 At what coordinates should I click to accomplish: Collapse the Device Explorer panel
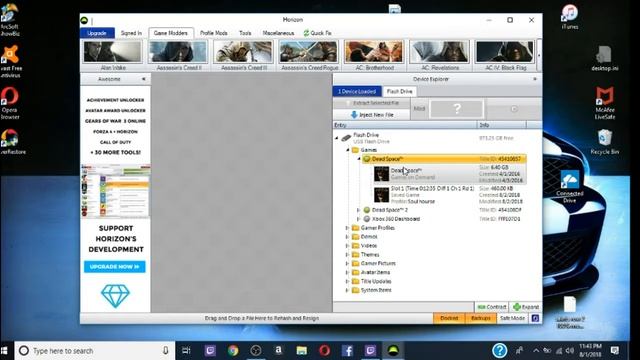point(535,79)
